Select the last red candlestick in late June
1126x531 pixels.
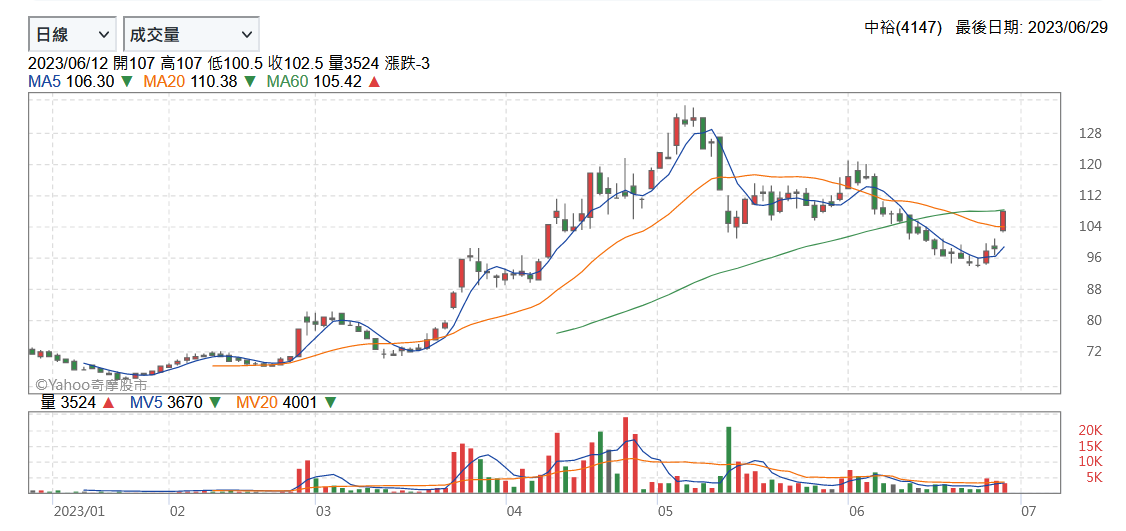click(x=1003, y=221)
